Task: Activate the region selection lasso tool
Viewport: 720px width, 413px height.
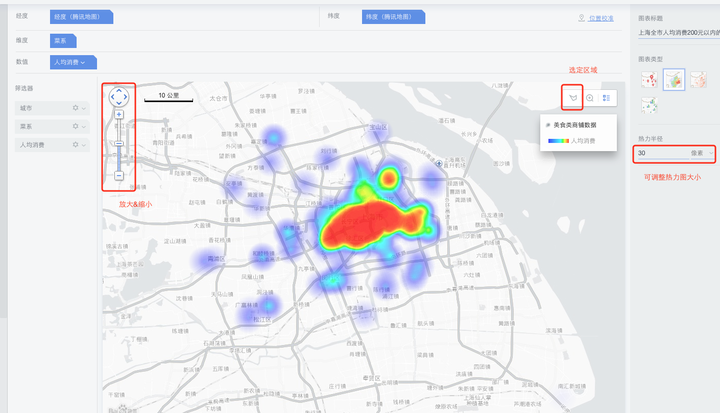Action: click(573, 98)
